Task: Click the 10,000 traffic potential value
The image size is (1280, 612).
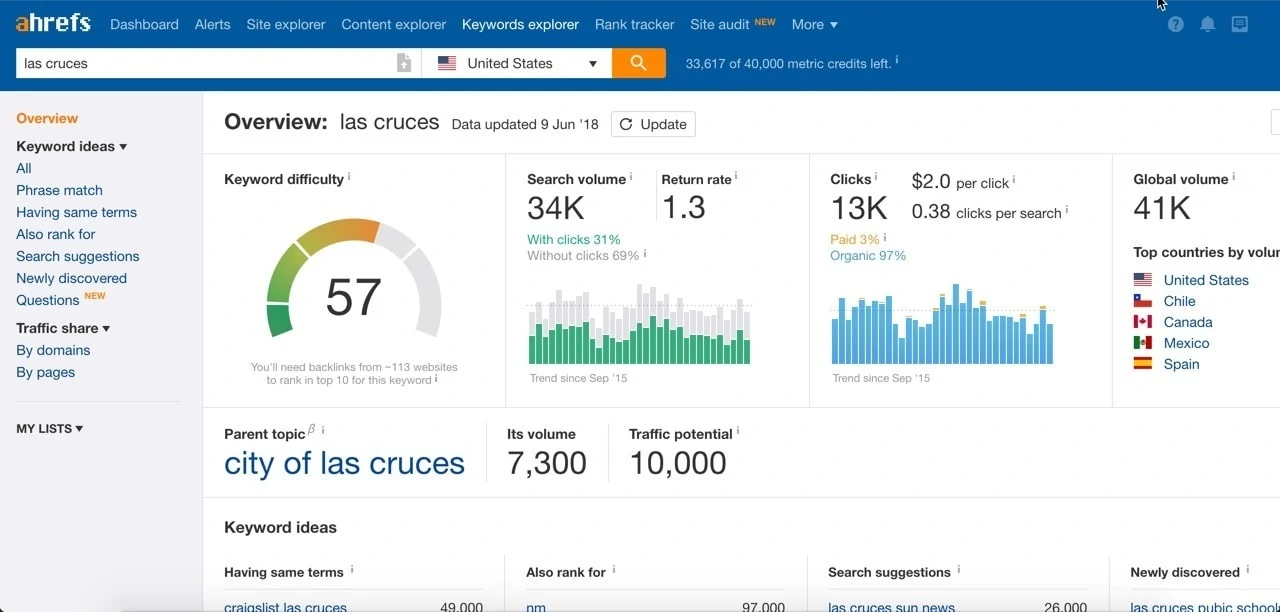Action: (x=678, y=463)
